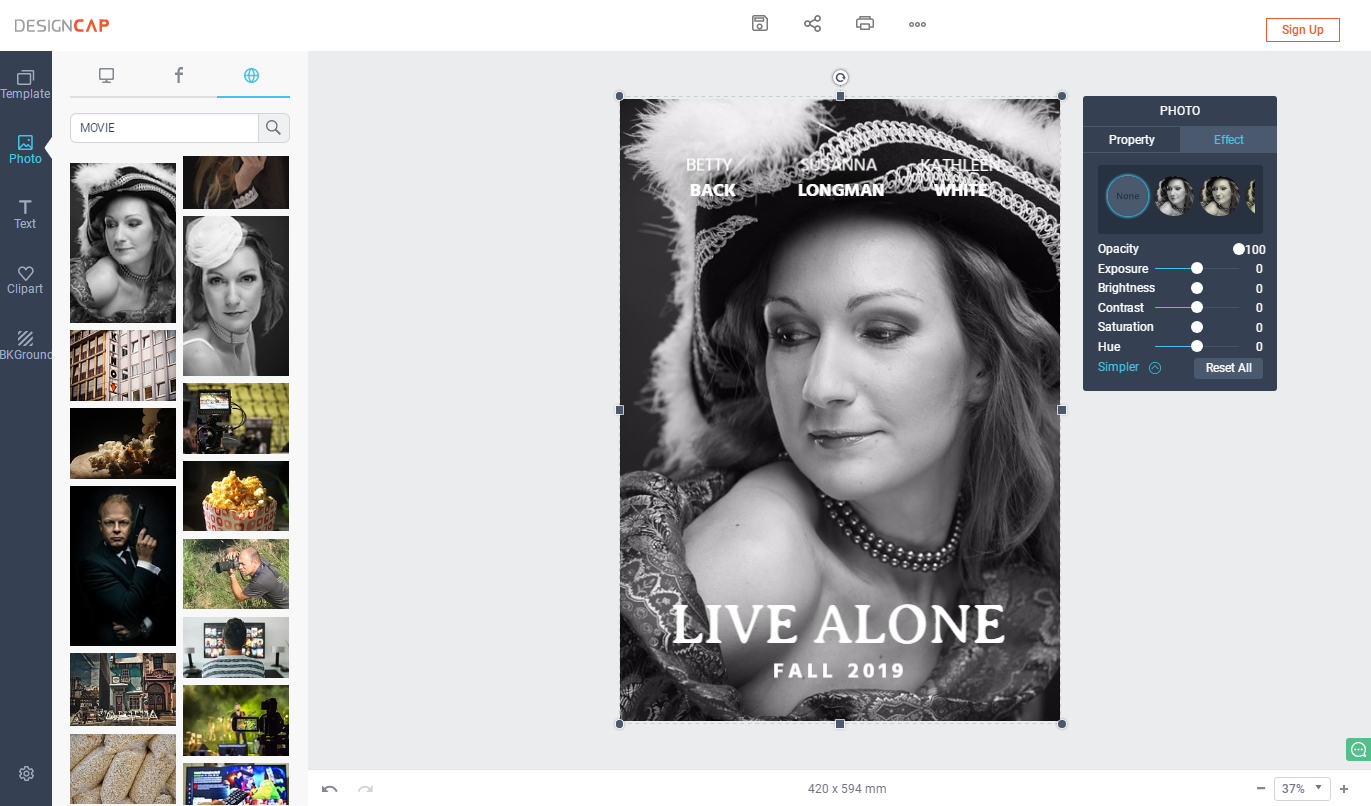Click the Sign Up button
The image size is (1371, 806).
tap(1302, 30)
